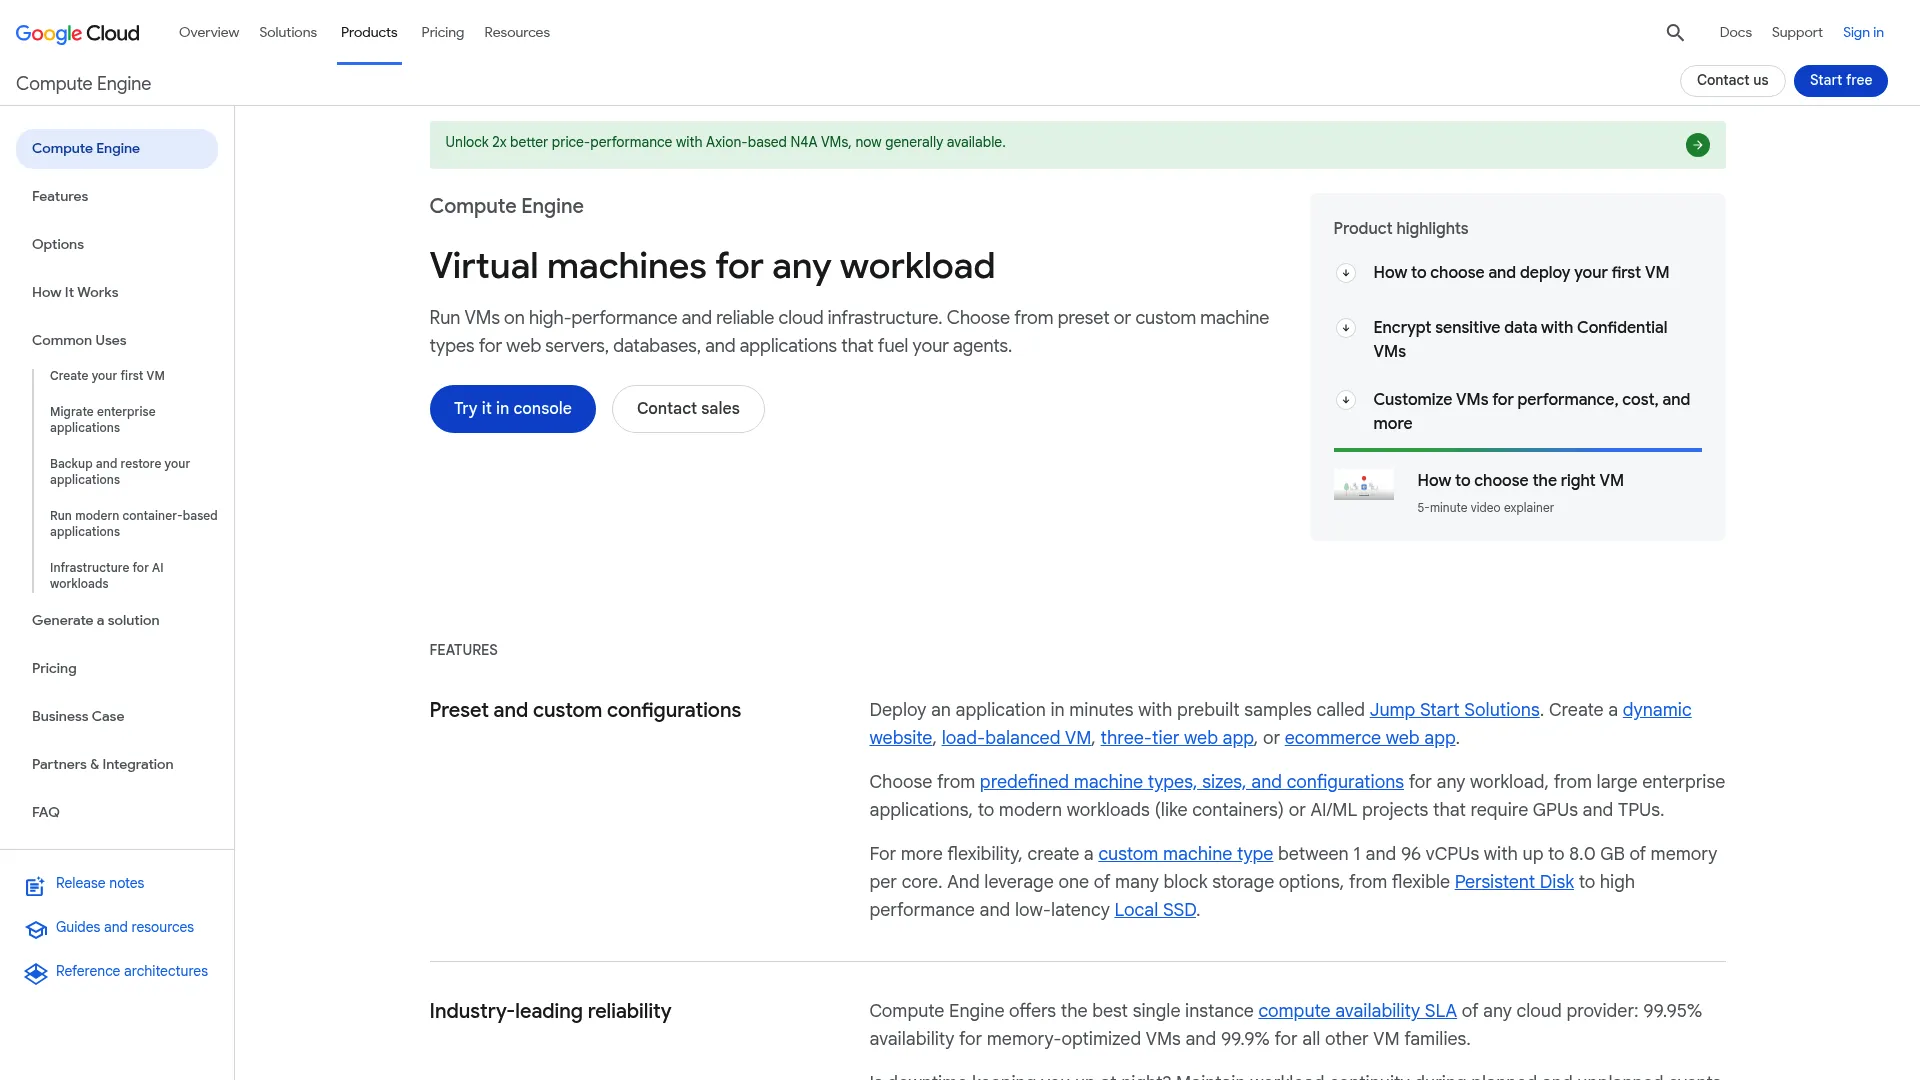The height and width of the screenshot is (1080, 1920).
Task: Click the Axion-based N4A VMs announcement banner text
Action: [x=725, y=143]
